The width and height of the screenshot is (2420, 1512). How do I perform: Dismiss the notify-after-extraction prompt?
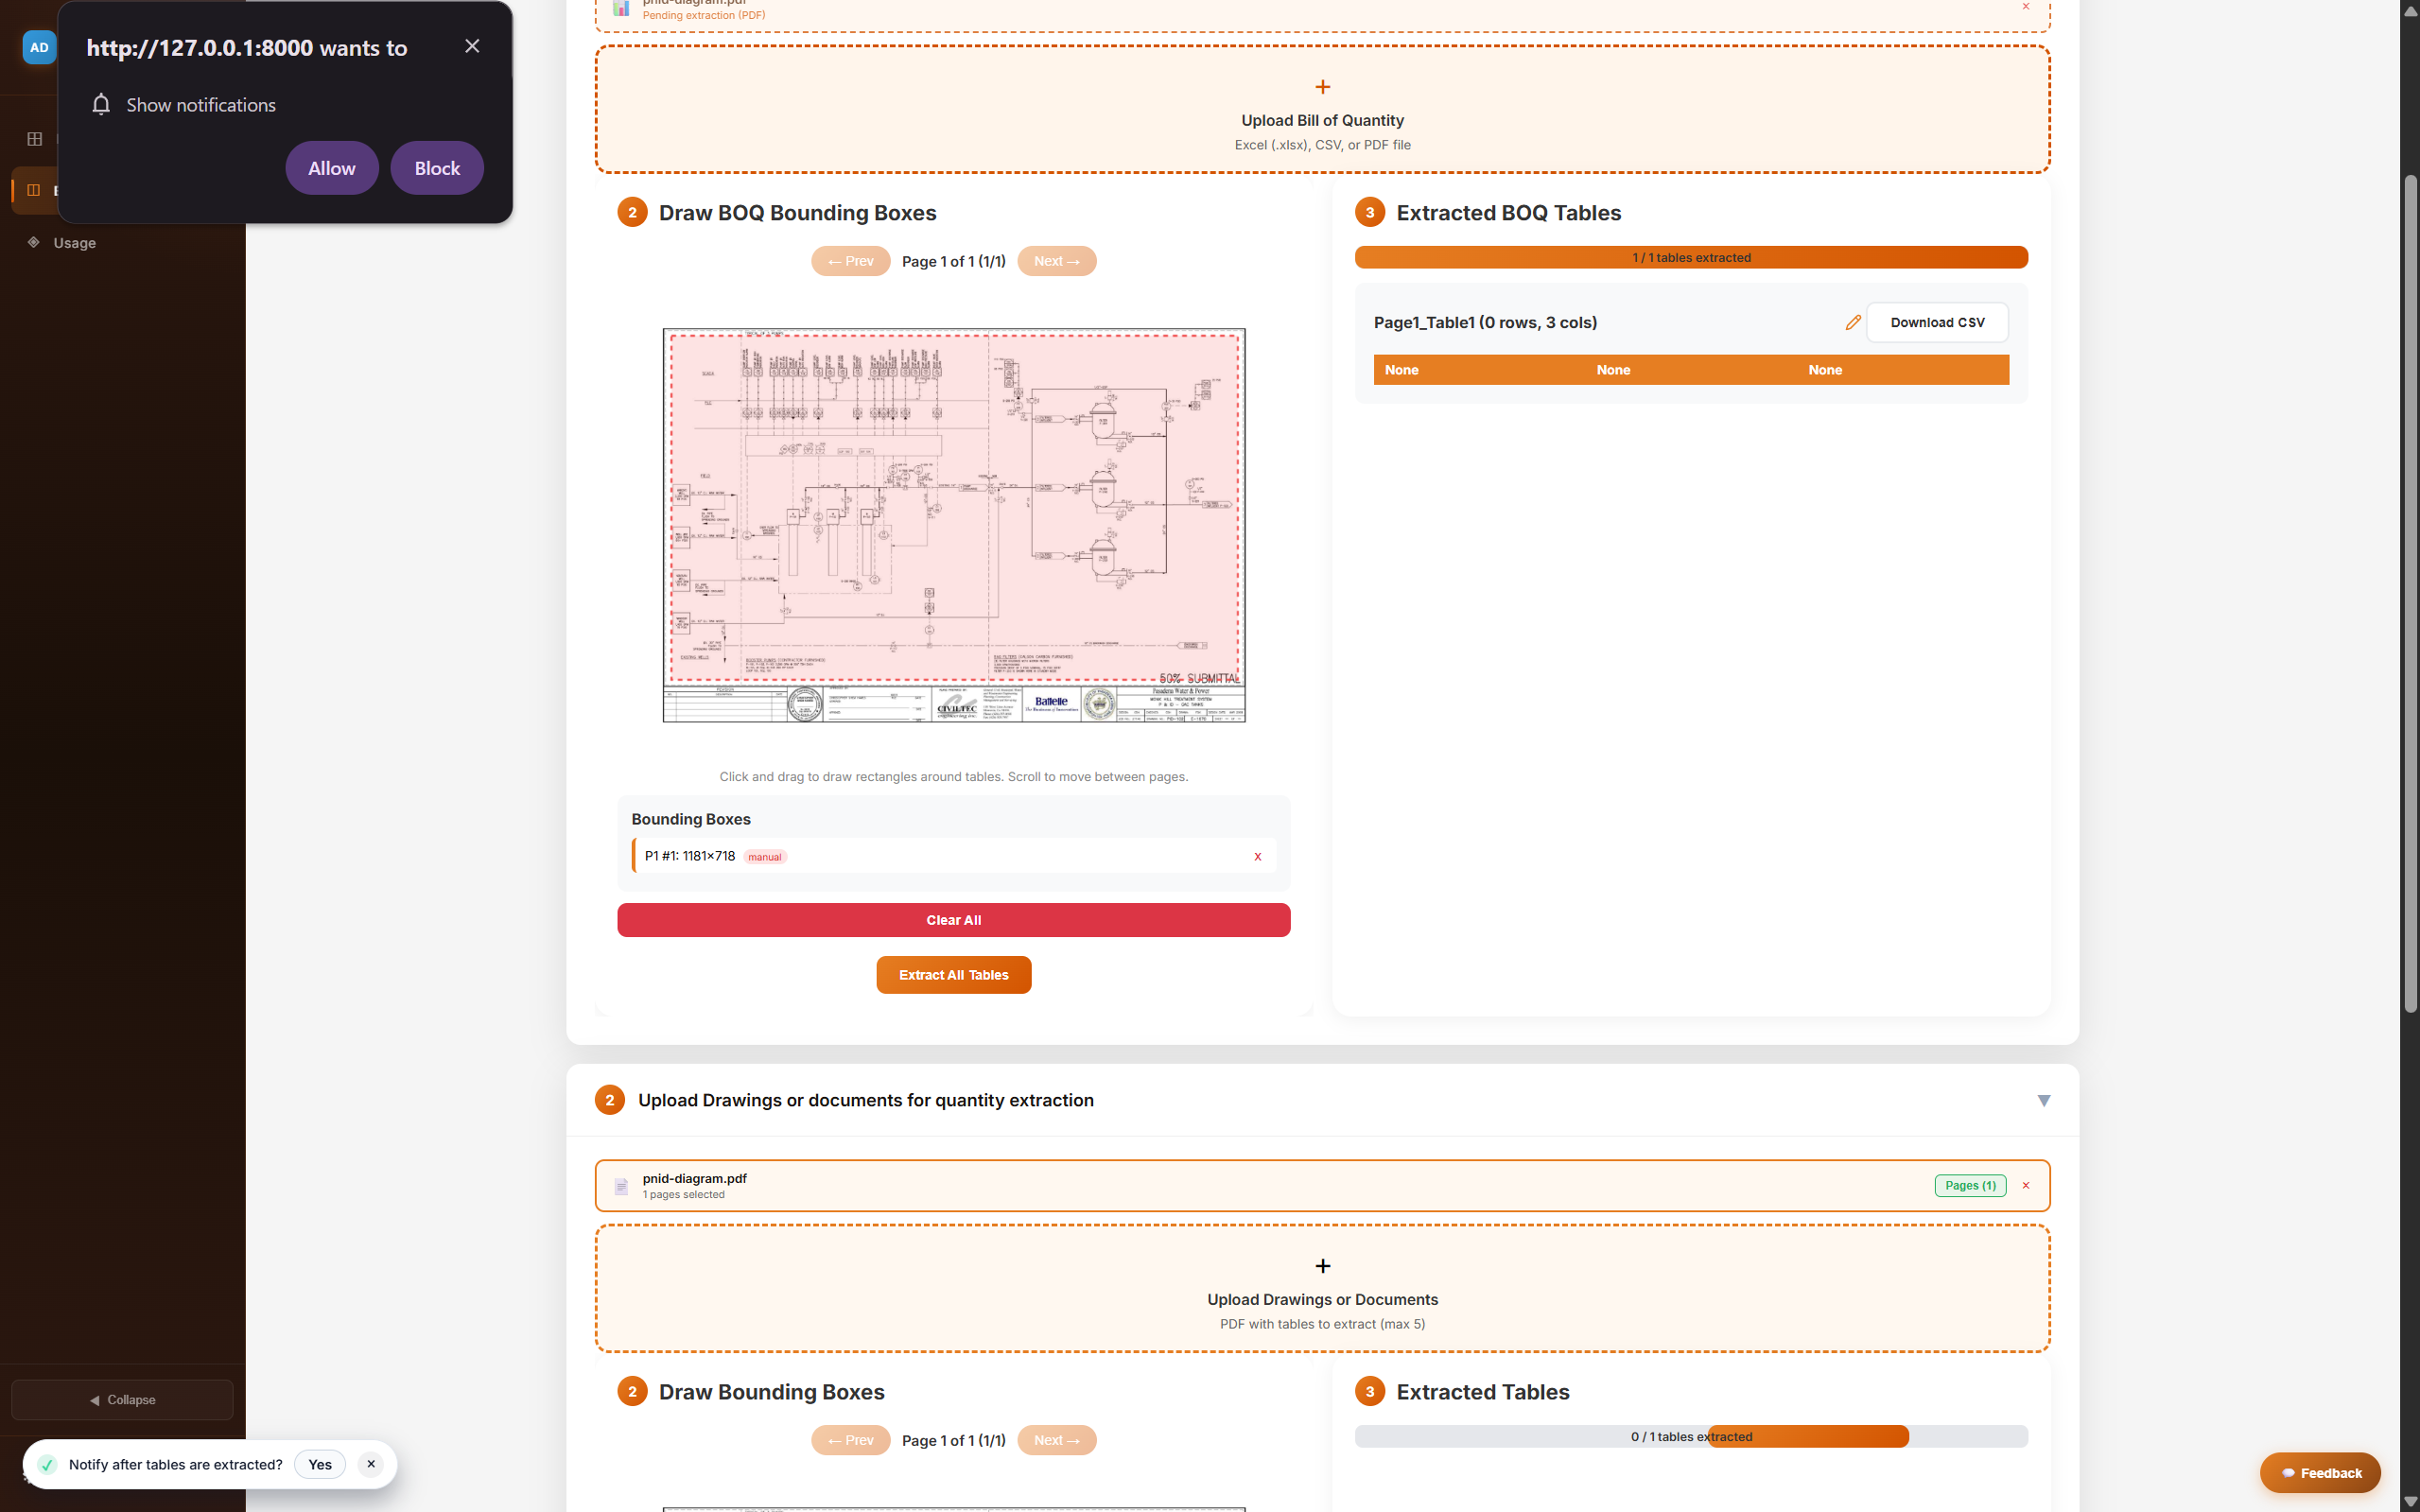pos(370,1464)
